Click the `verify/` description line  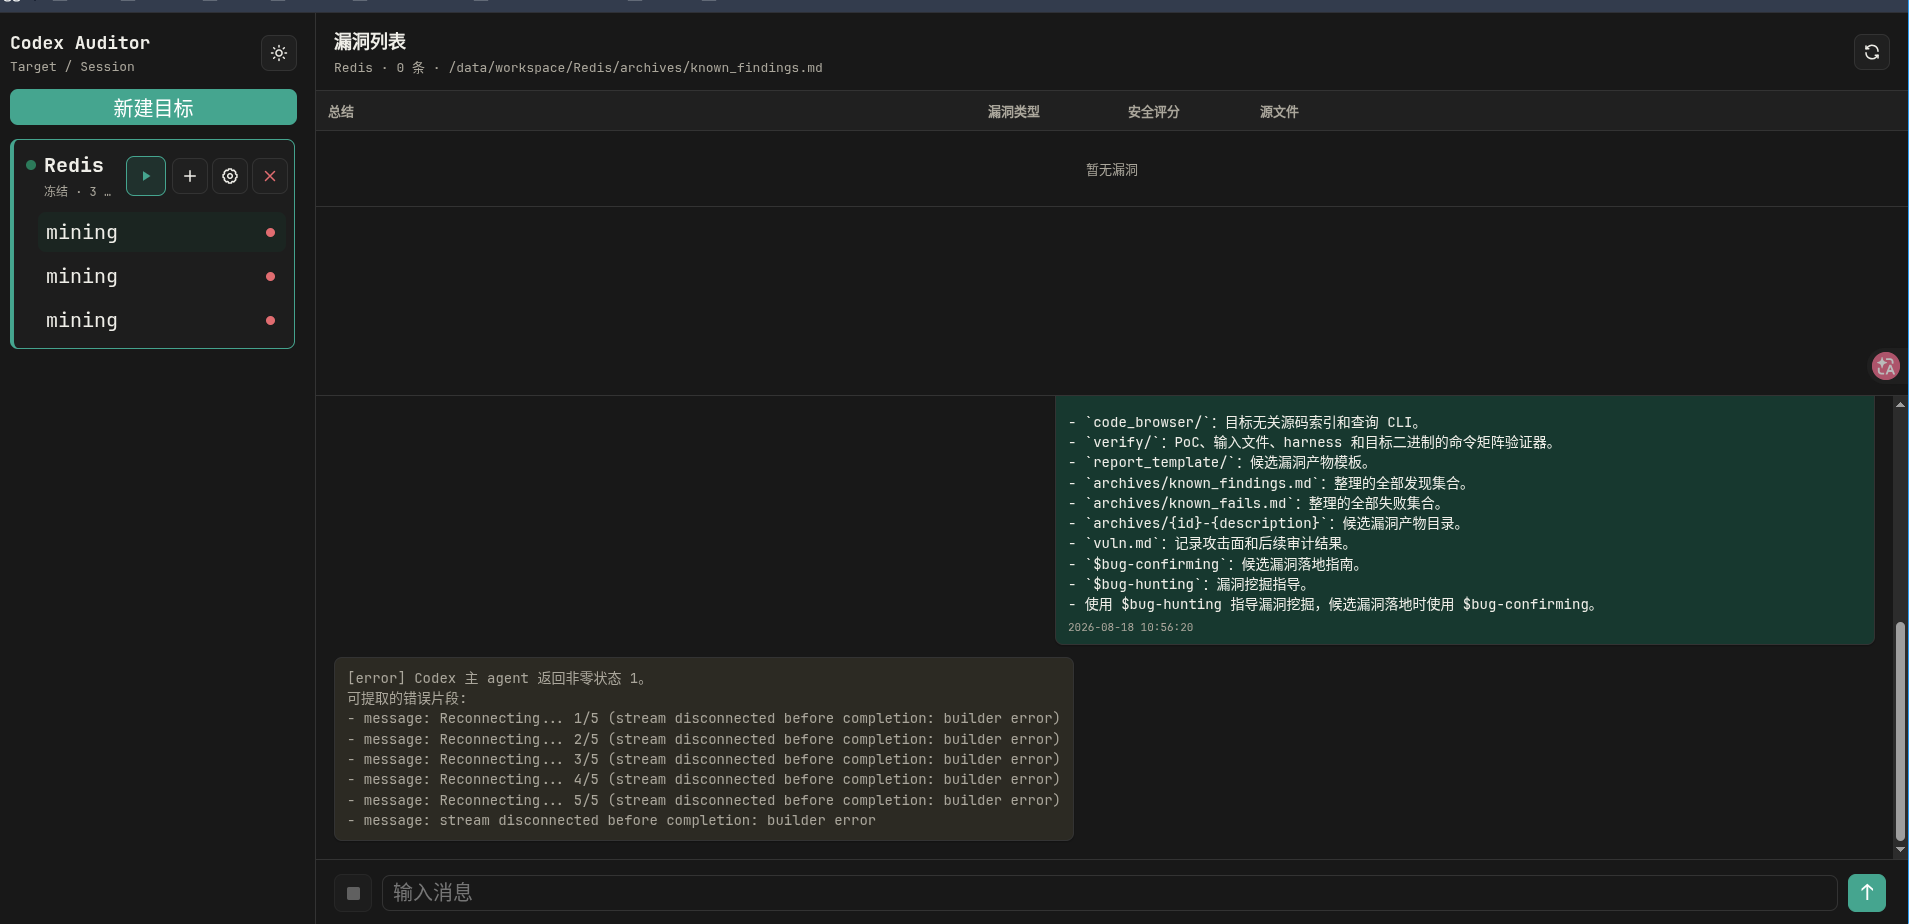tap(1312, 442)
